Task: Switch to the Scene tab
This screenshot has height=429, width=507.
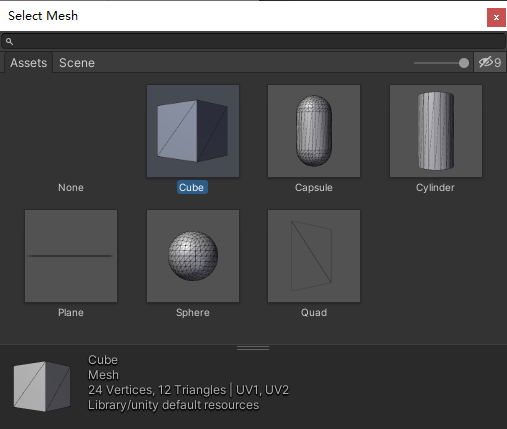Action: 77,63
